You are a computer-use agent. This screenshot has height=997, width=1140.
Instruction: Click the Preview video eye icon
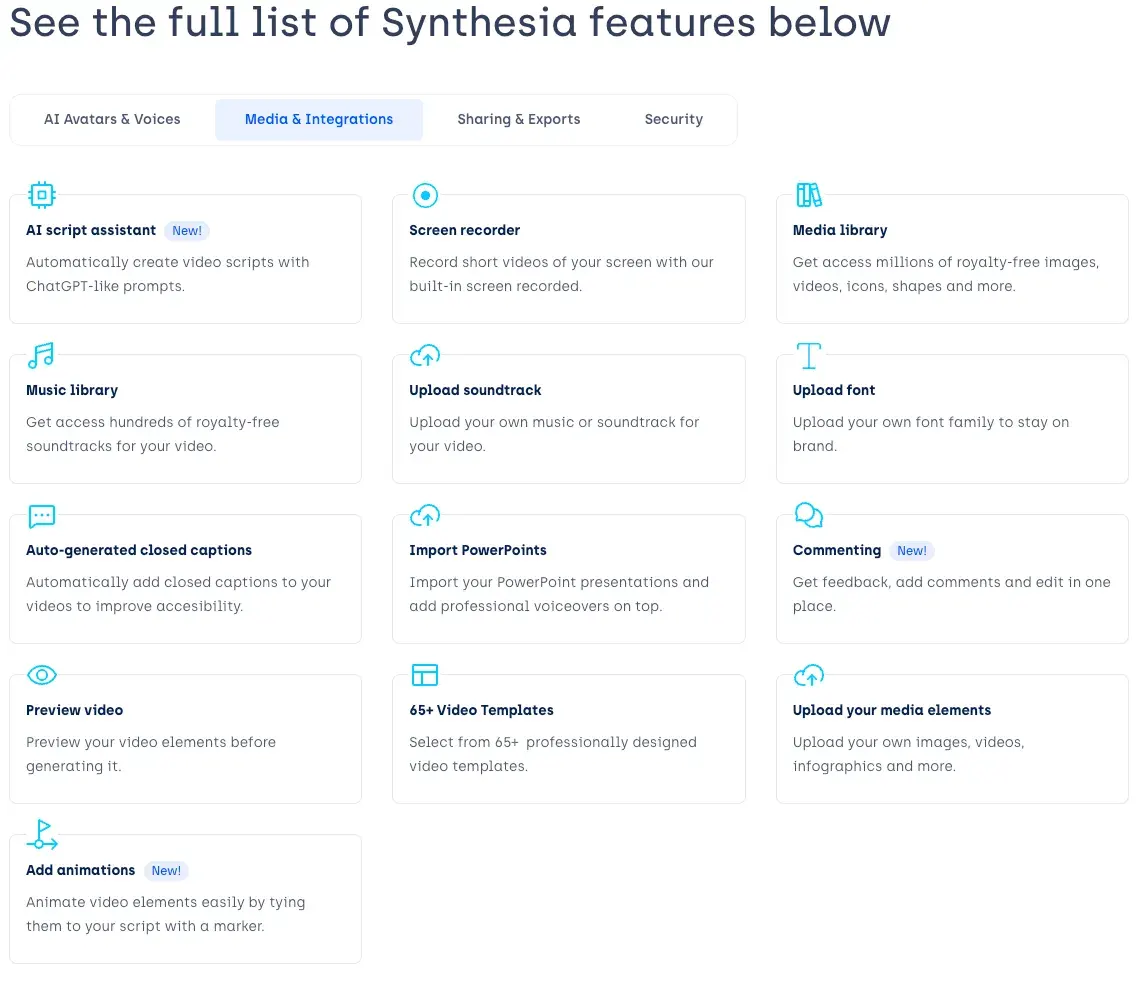41,675
